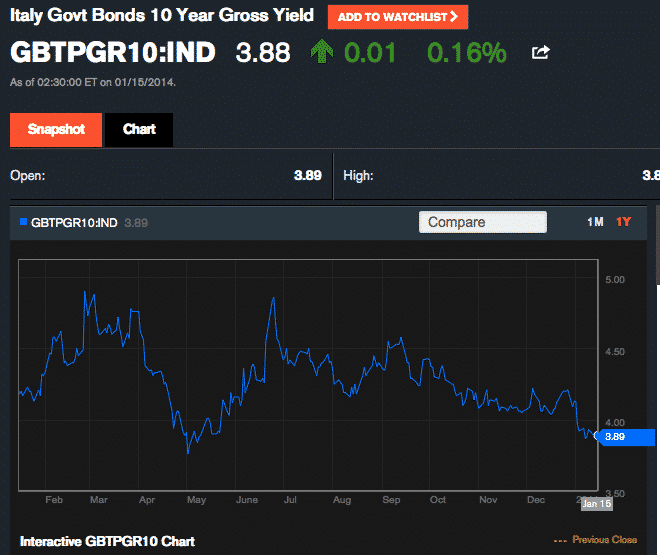Click the GBTPGR10:IND ticker heading

pos(113,52)
